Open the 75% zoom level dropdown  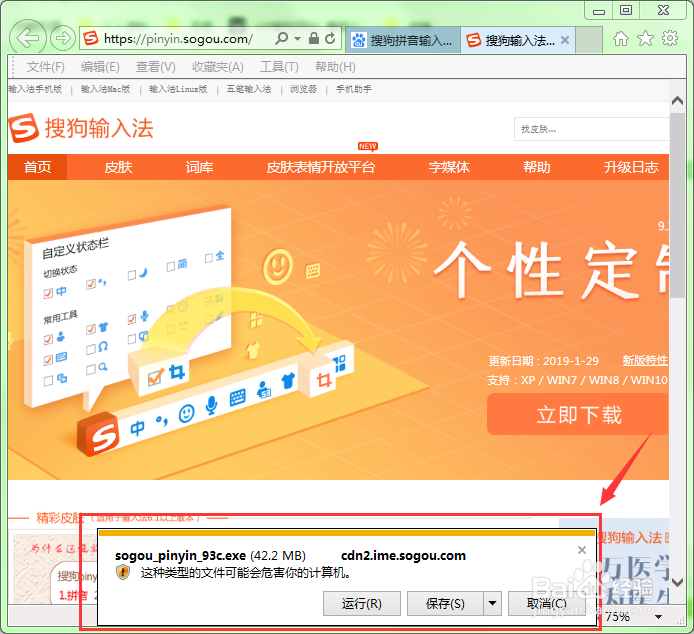(x=658, y=617)
